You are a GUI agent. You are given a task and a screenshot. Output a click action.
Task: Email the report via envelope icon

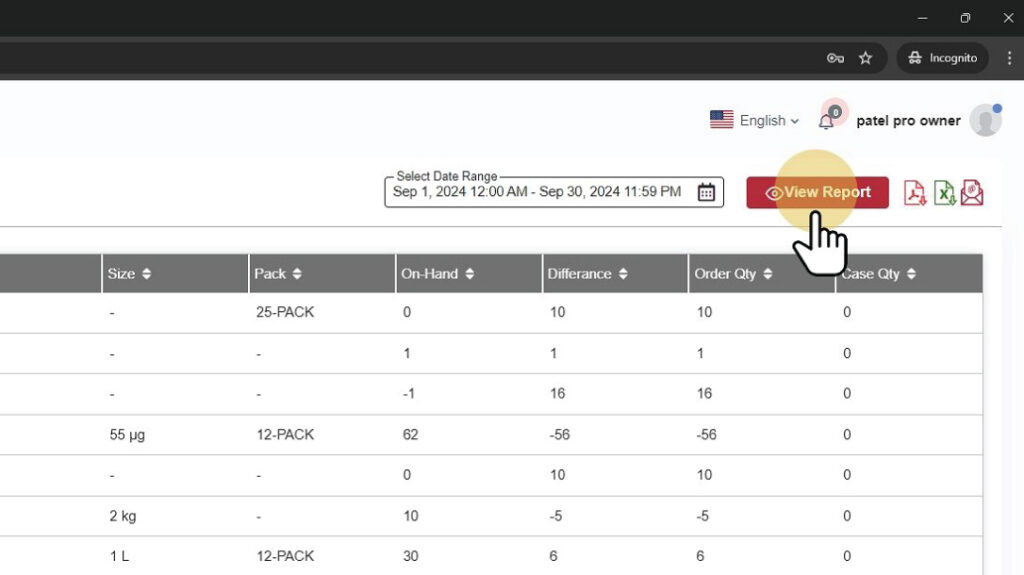tap(972, 193)
